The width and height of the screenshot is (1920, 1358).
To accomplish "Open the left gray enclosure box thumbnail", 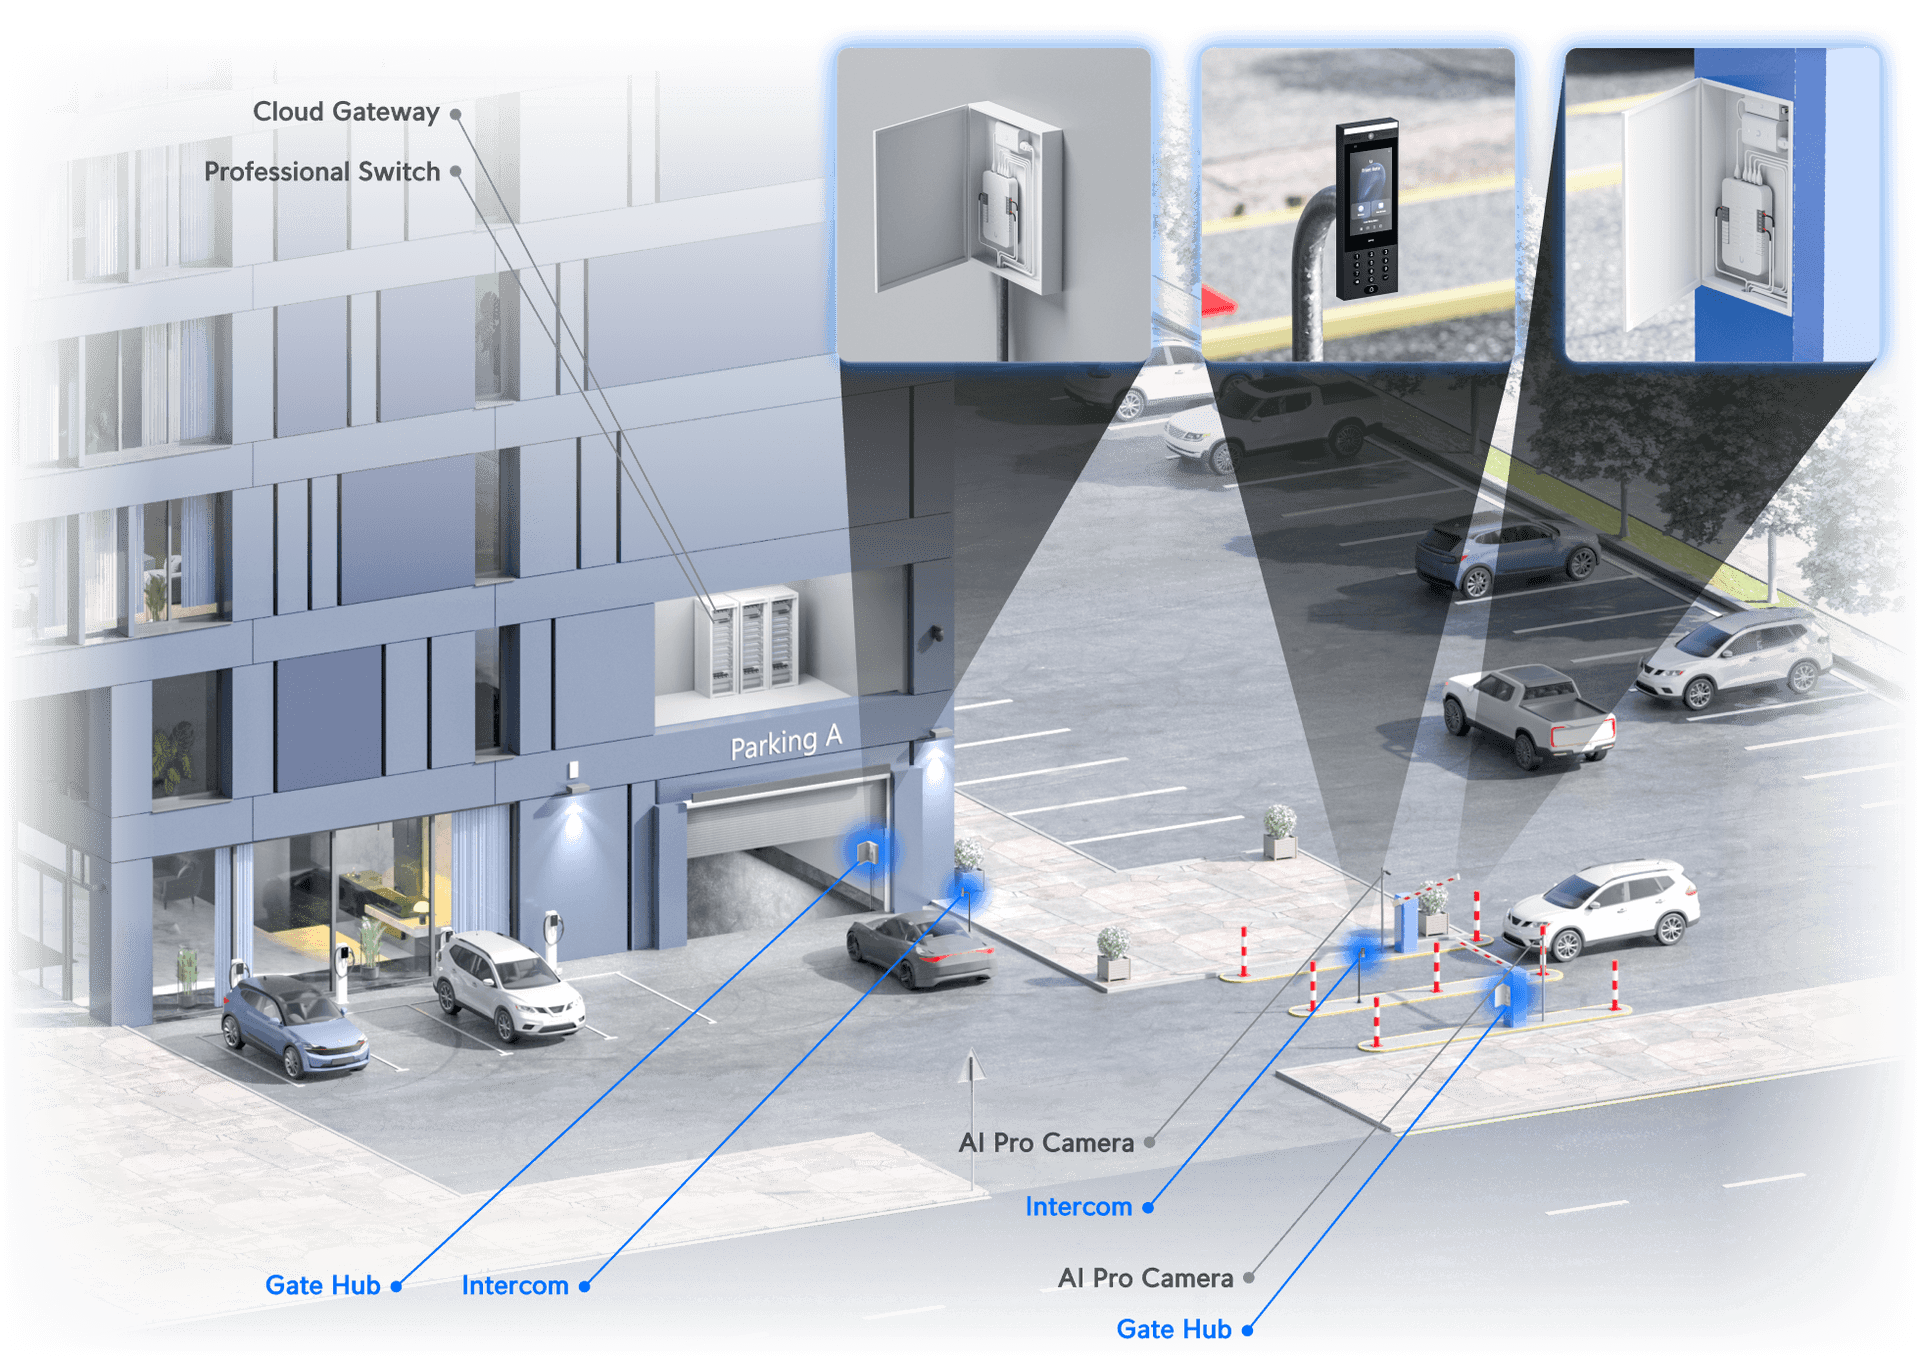I will [993, 203].
